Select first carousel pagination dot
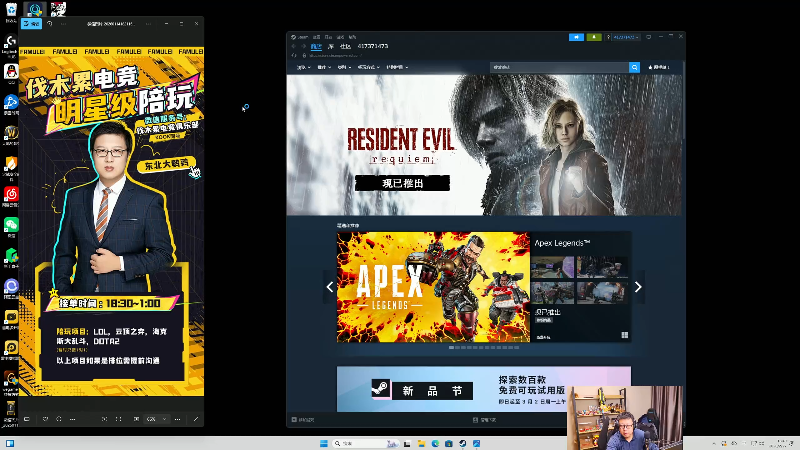Viewport: 800px width, 450px height. (x=452, y=347)
